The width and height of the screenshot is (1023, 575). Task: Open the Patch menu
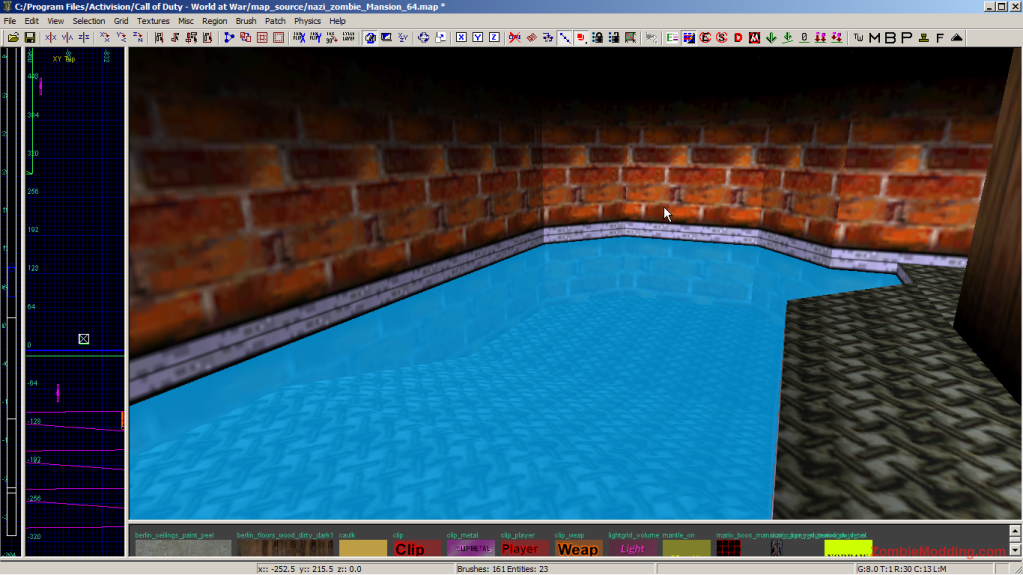[275, 21]
